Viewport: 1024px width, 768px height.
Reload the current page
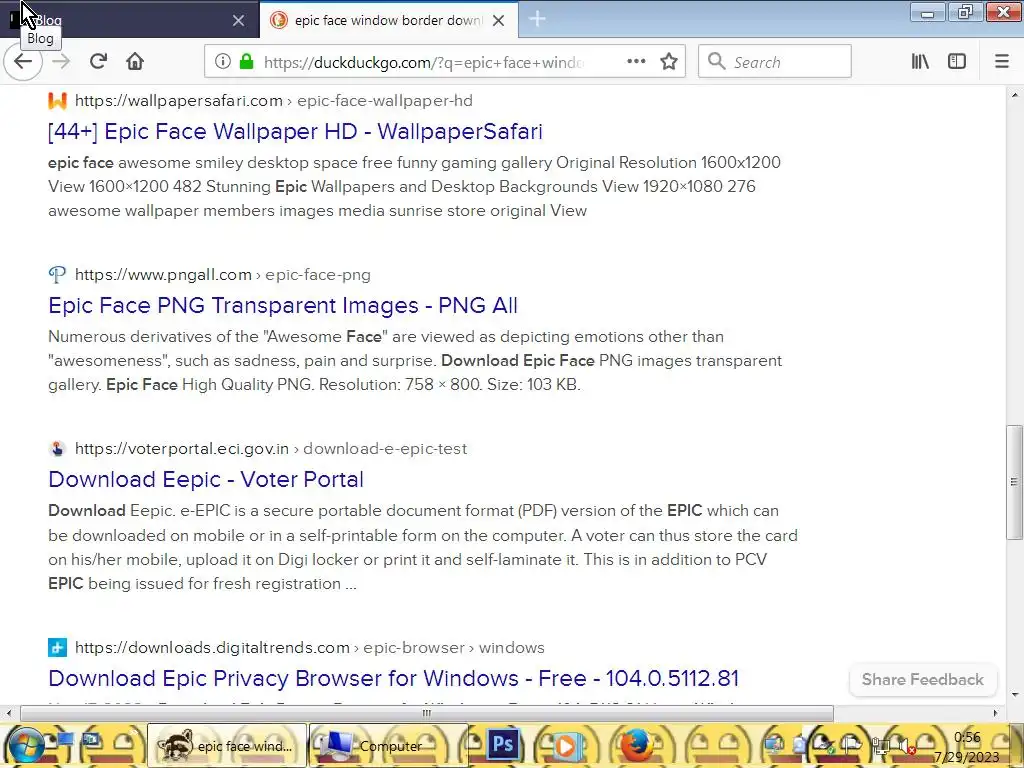(x=99, y=61)
